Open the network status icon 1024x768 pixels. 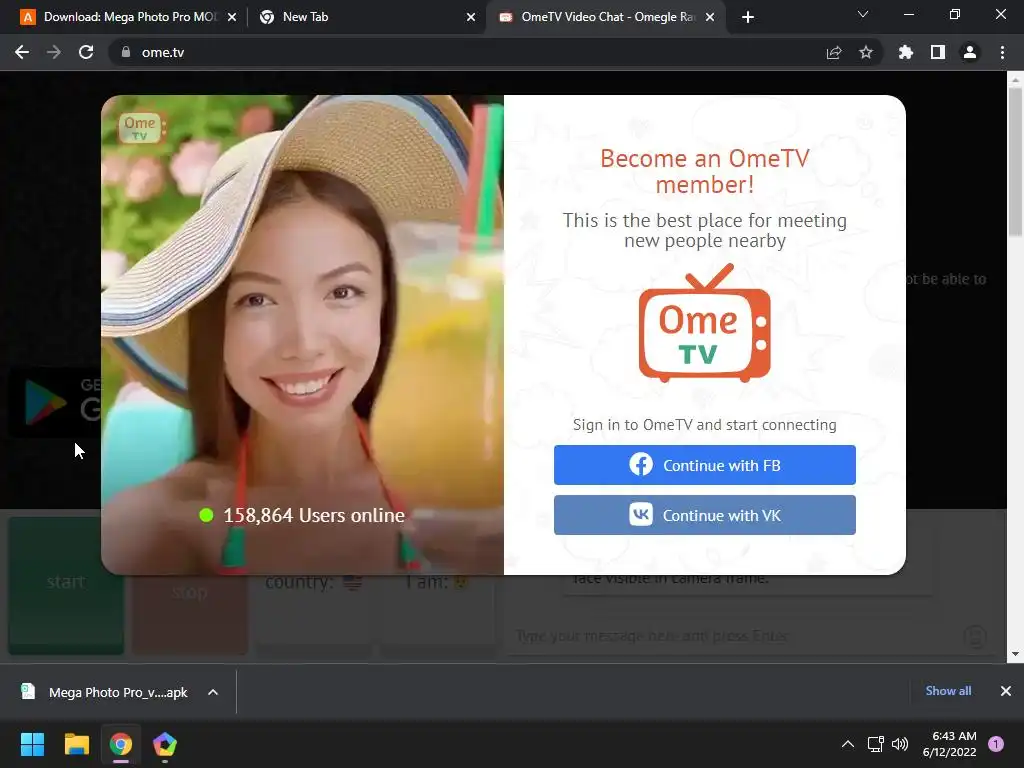coord(876,744)
